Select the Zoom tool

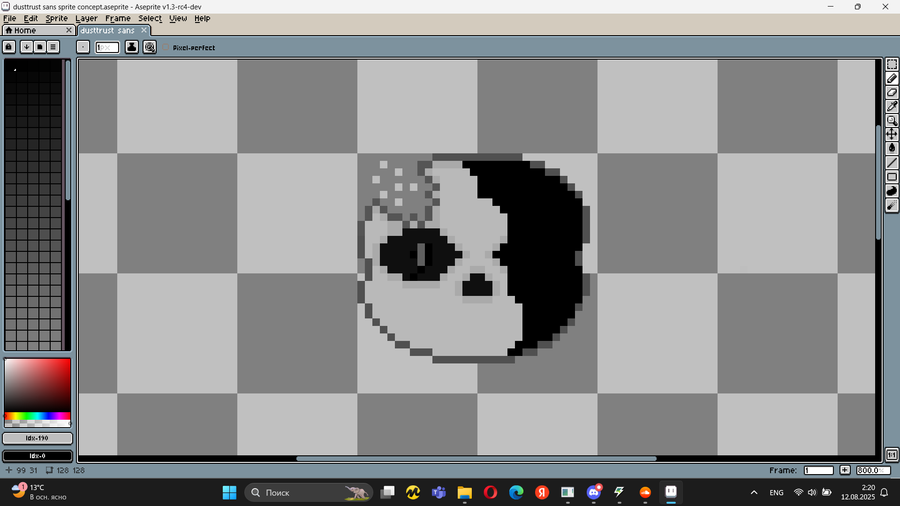click(891, 120)
